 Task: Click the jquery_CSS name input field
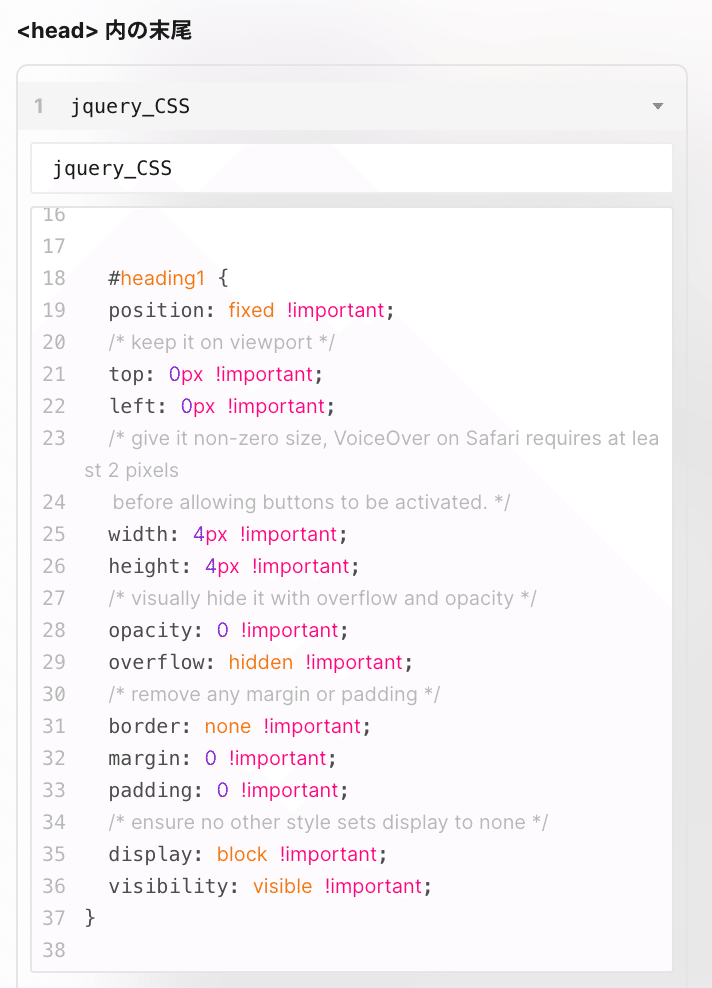[x=350, y=168]
